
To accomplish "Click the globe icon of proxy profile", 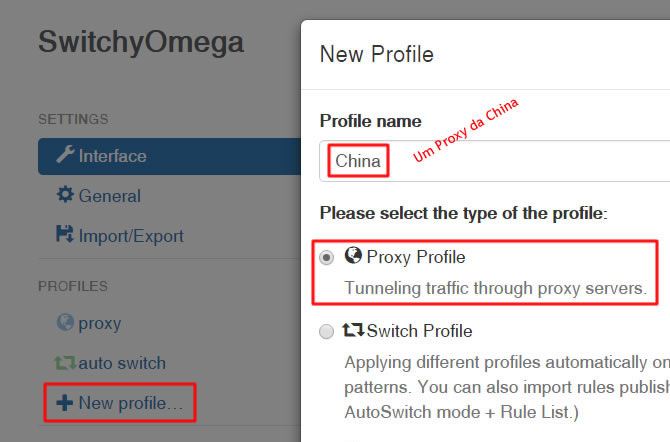I will coord(65,322).
